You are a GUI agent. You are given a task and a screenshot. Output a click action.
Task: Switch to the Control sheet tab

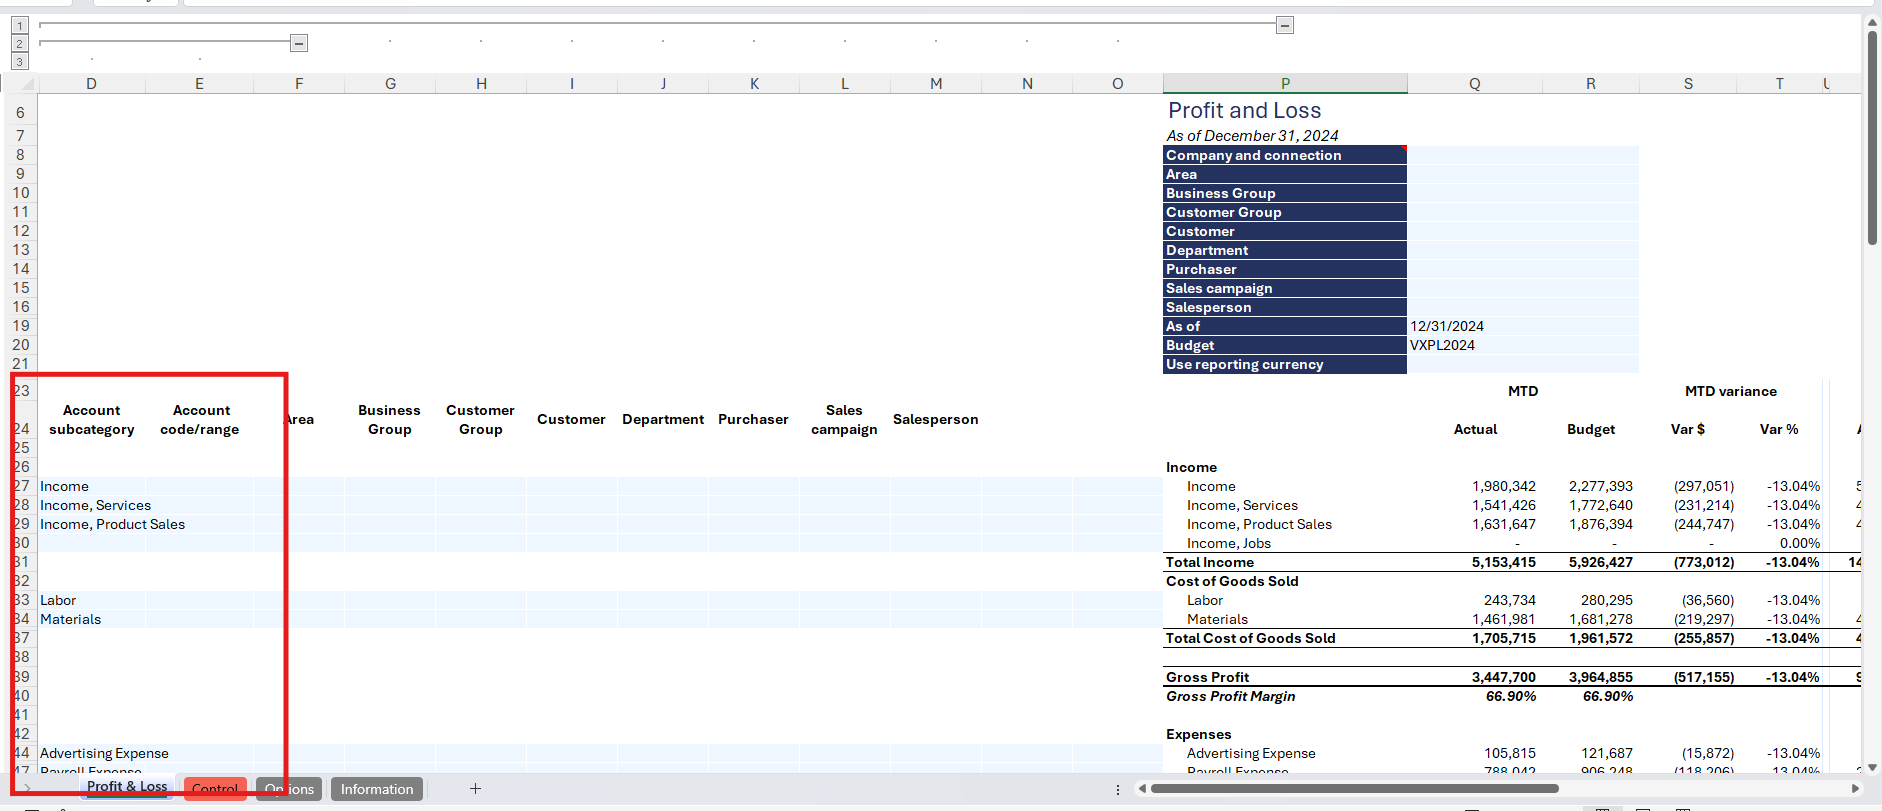tap(214, 789)
